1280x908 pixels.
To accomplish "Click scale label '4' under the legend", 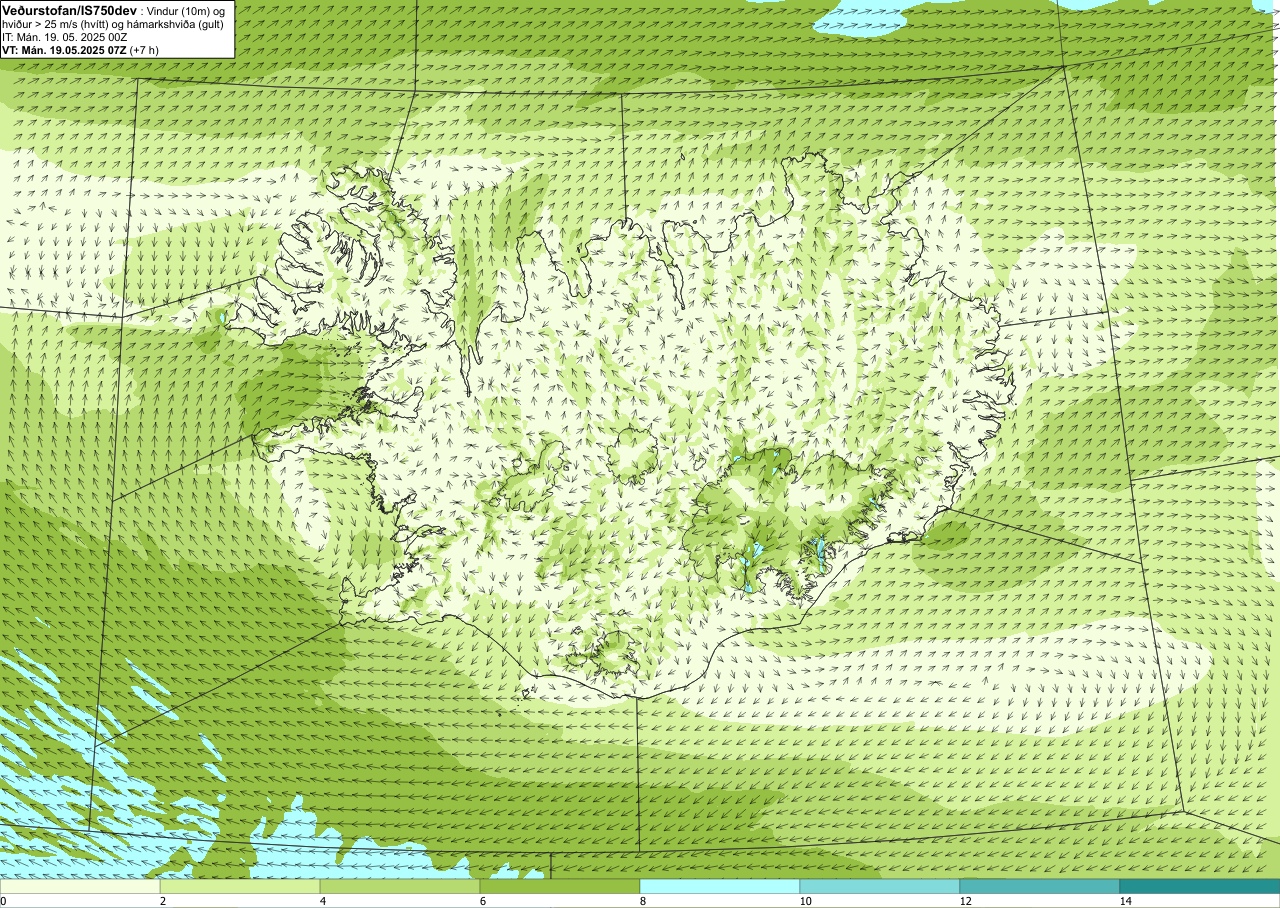I will pyautogui.click(x=323, y=901).
